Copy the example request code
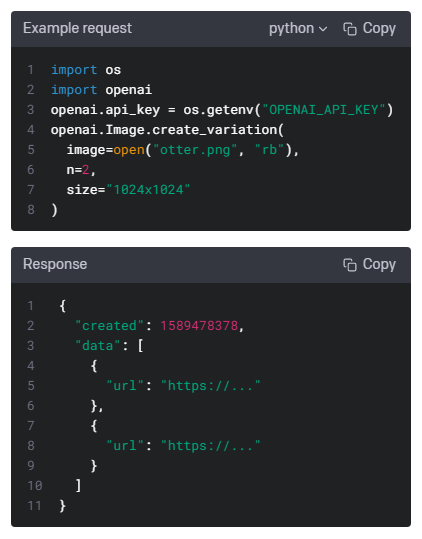Screen dimensions: 422x539 click(x=369, y=29)
